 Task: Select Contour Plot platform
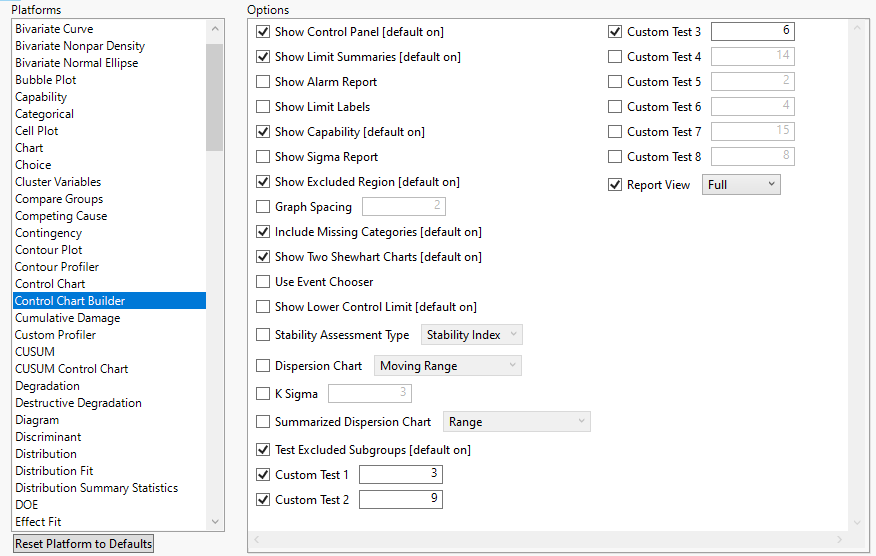pos(49,250)
